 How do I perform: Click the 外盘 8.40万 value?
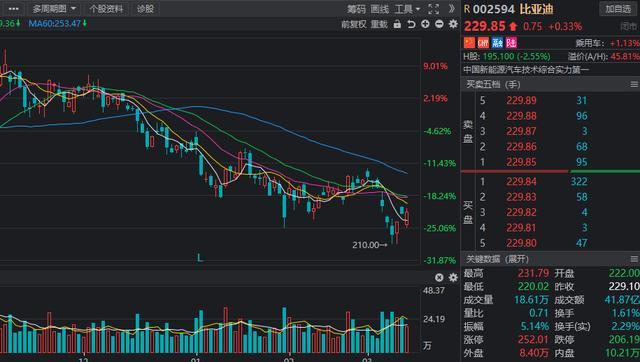(533, 353)
